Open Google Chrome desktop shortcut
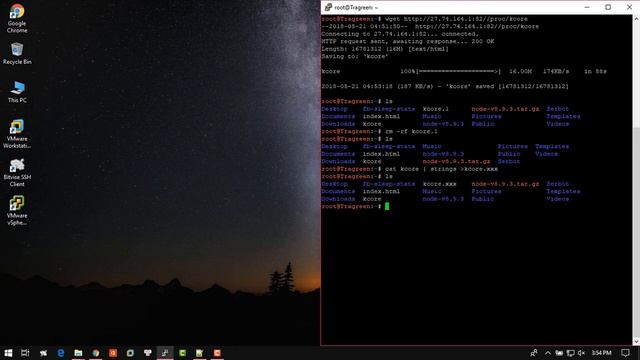 point(17,18)
